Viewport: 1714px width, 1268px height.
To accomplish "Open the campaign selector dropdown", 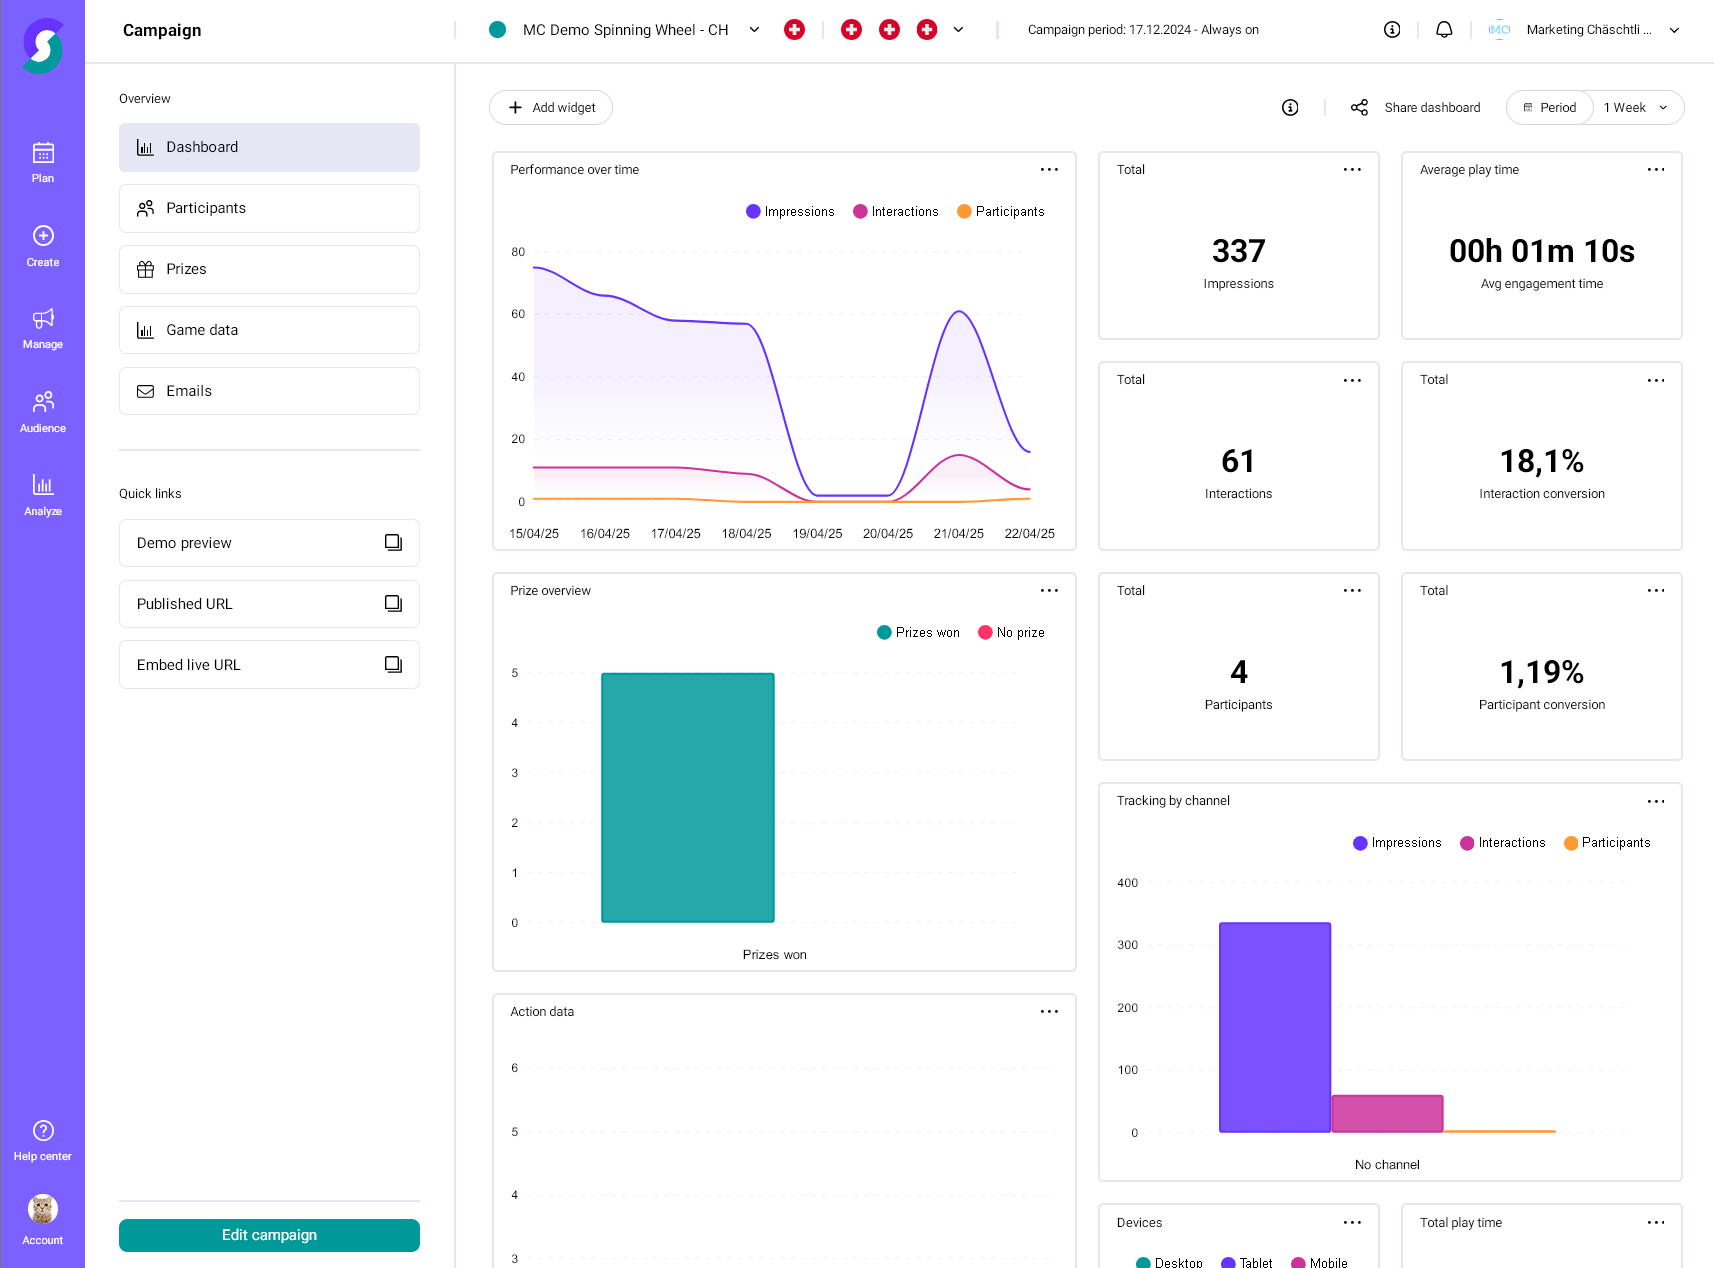I will pos(754,29).
